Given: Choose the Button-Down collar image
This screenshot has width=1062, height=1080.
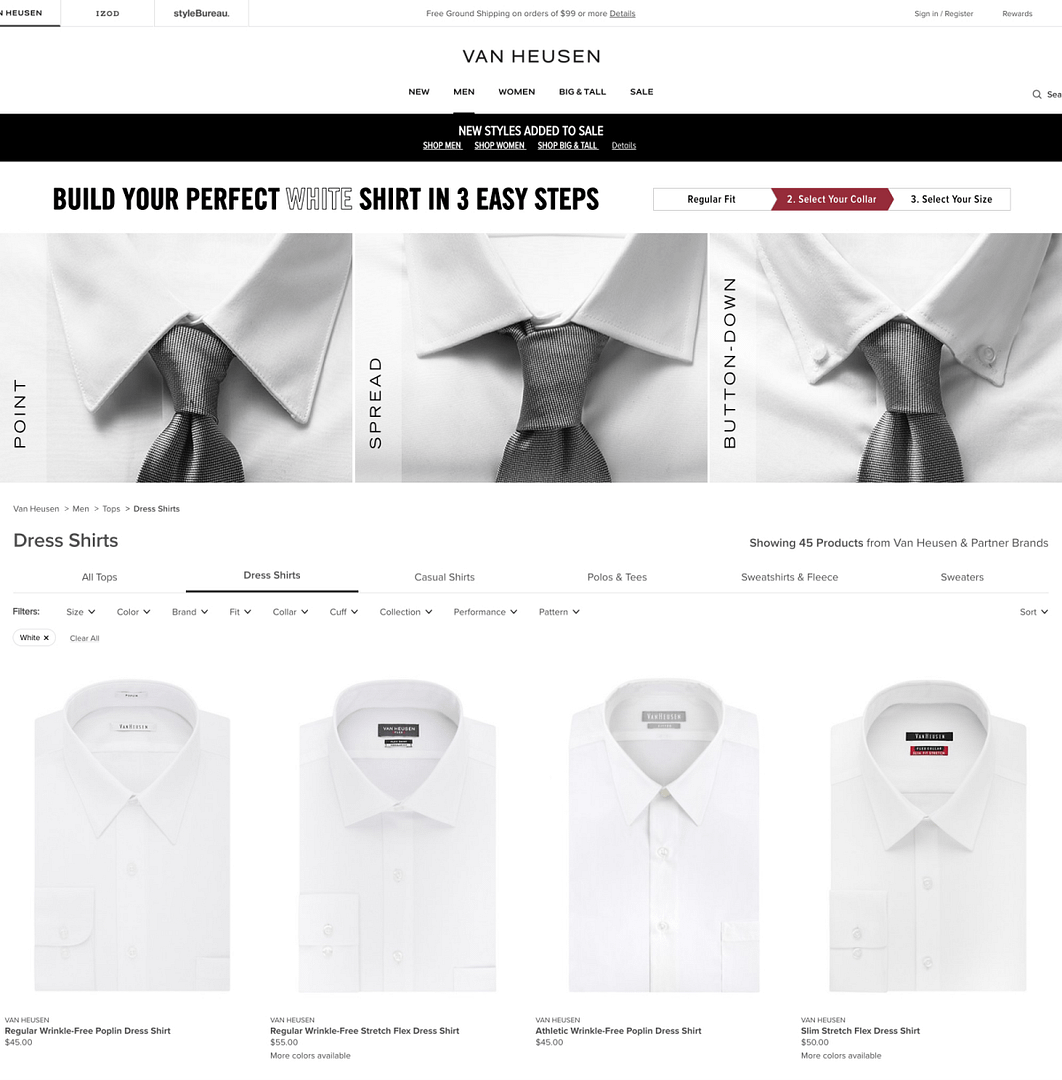Looking at the screenshot, I should pyautogui.click(x=886, y=357).
